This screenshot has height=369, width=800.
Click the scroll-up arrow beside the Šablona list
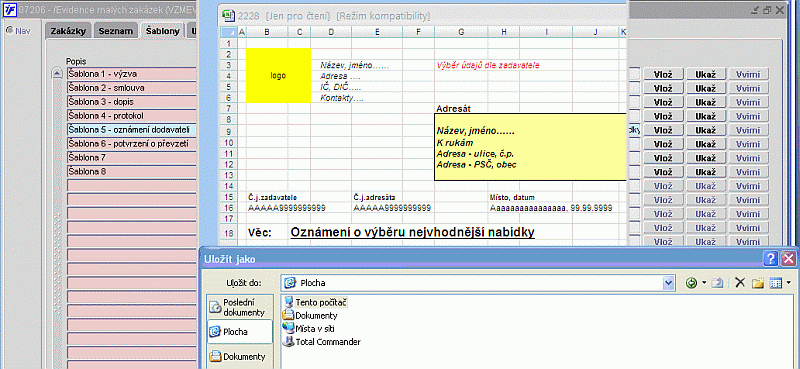(58, 74)
